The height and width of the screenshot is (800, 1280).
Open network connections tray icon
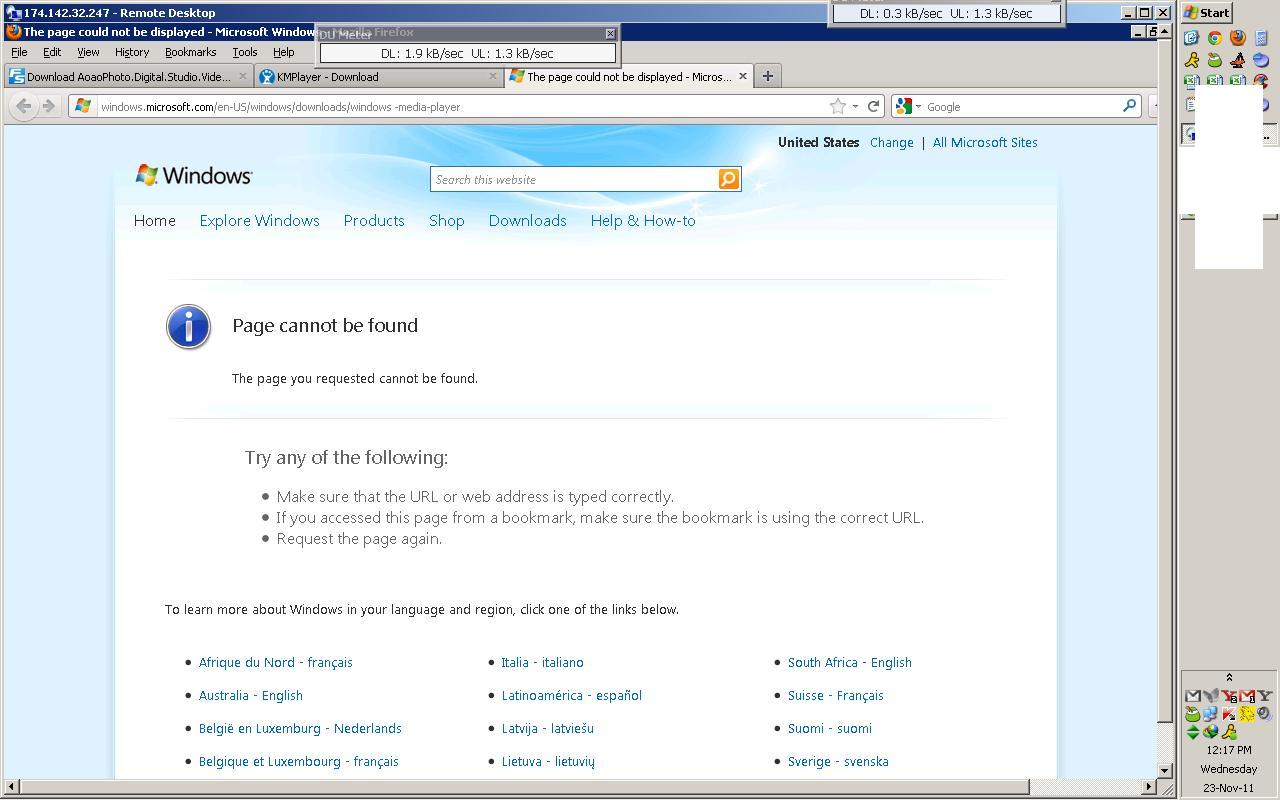coord(1210,714)
